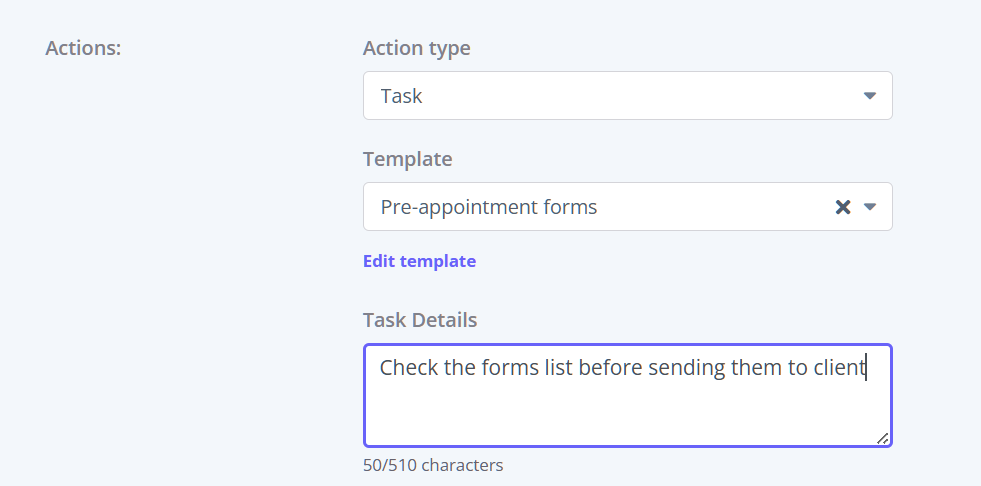981x486 pixels.
Task: Click the word 'forms' in Task Details text
Action: [x=510, y=368]
